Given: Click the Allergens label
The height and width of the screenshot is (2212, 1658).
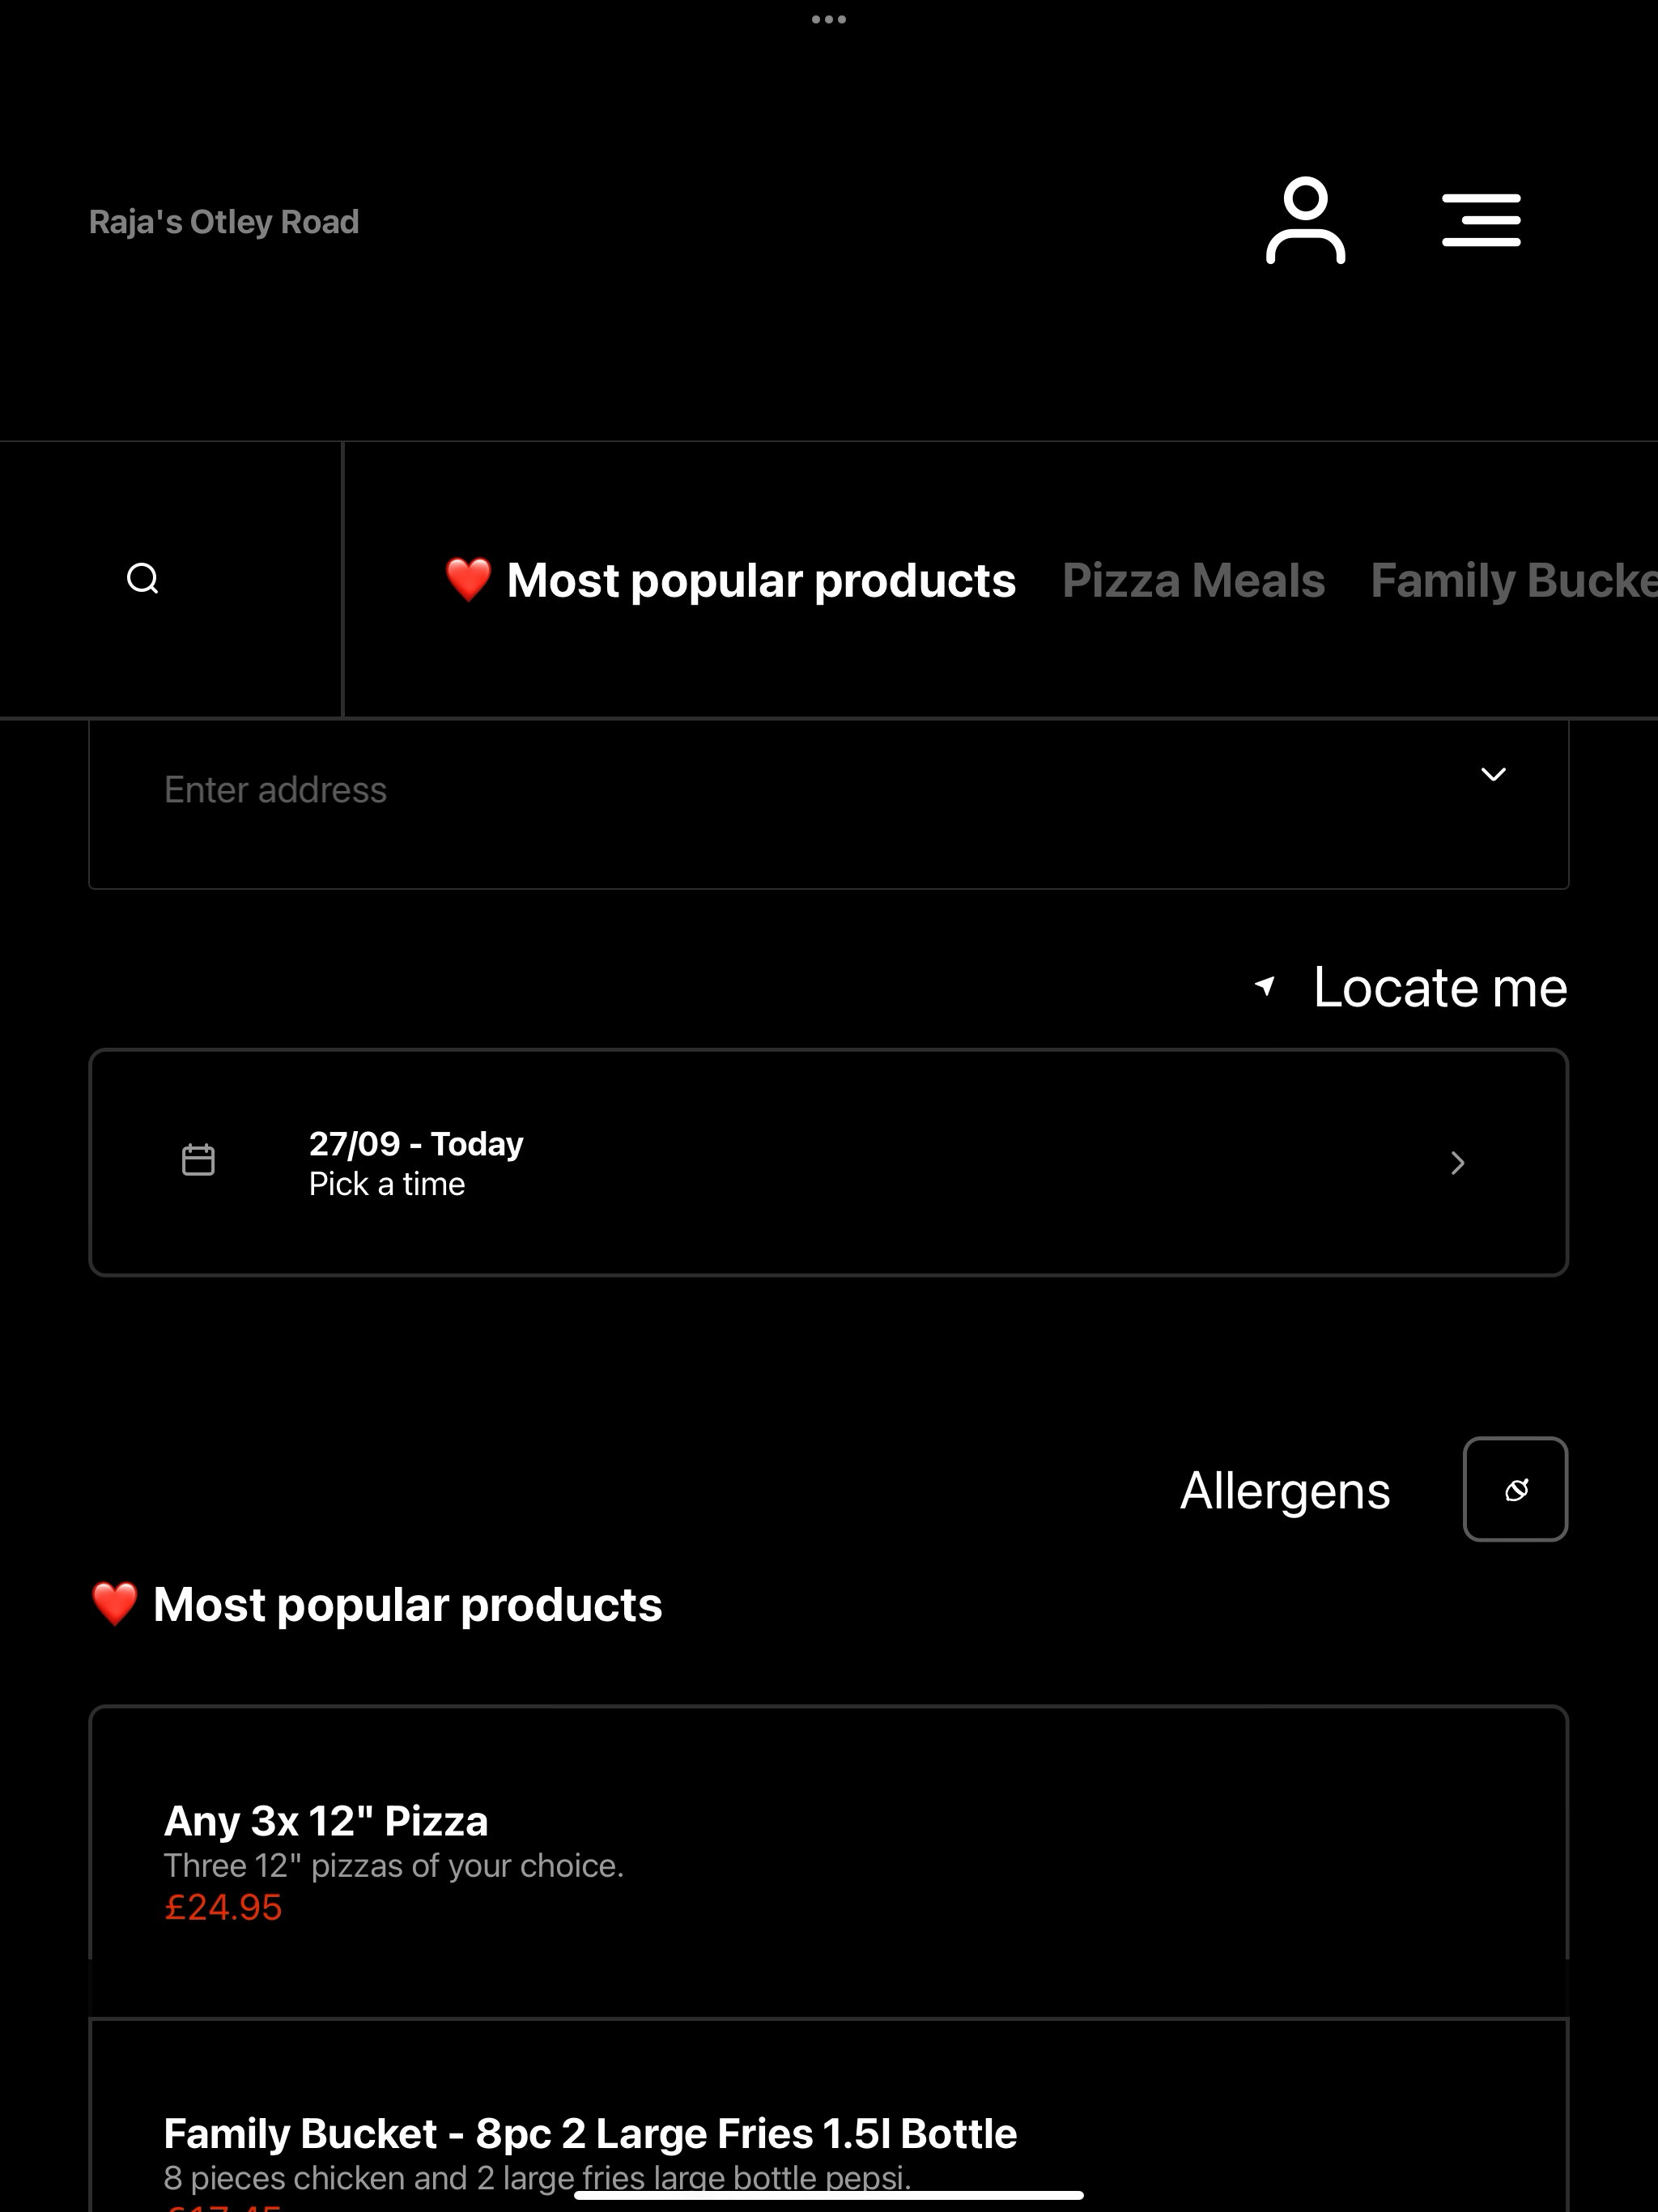Looking at the screenshot, I should [1285, 1491].
